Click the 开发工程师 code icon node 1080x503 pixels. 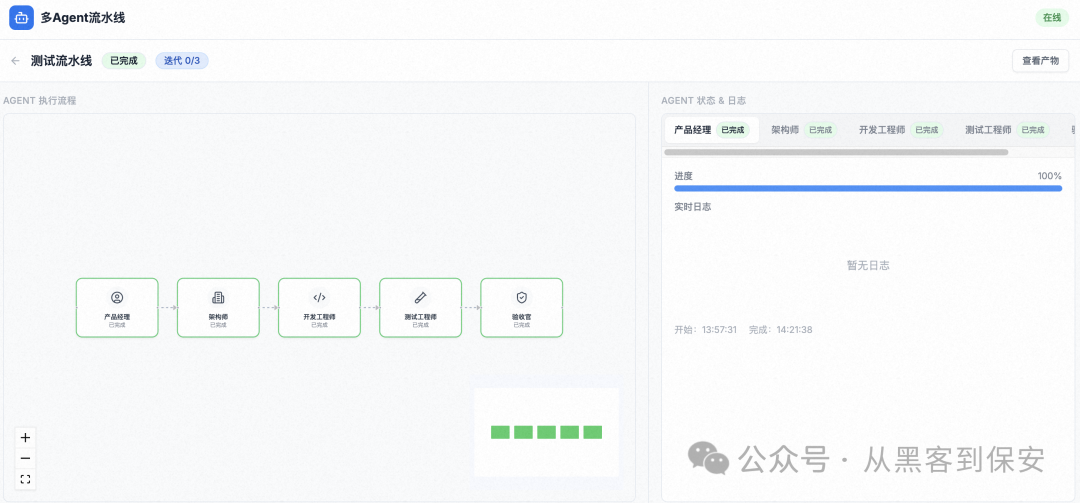320,298
